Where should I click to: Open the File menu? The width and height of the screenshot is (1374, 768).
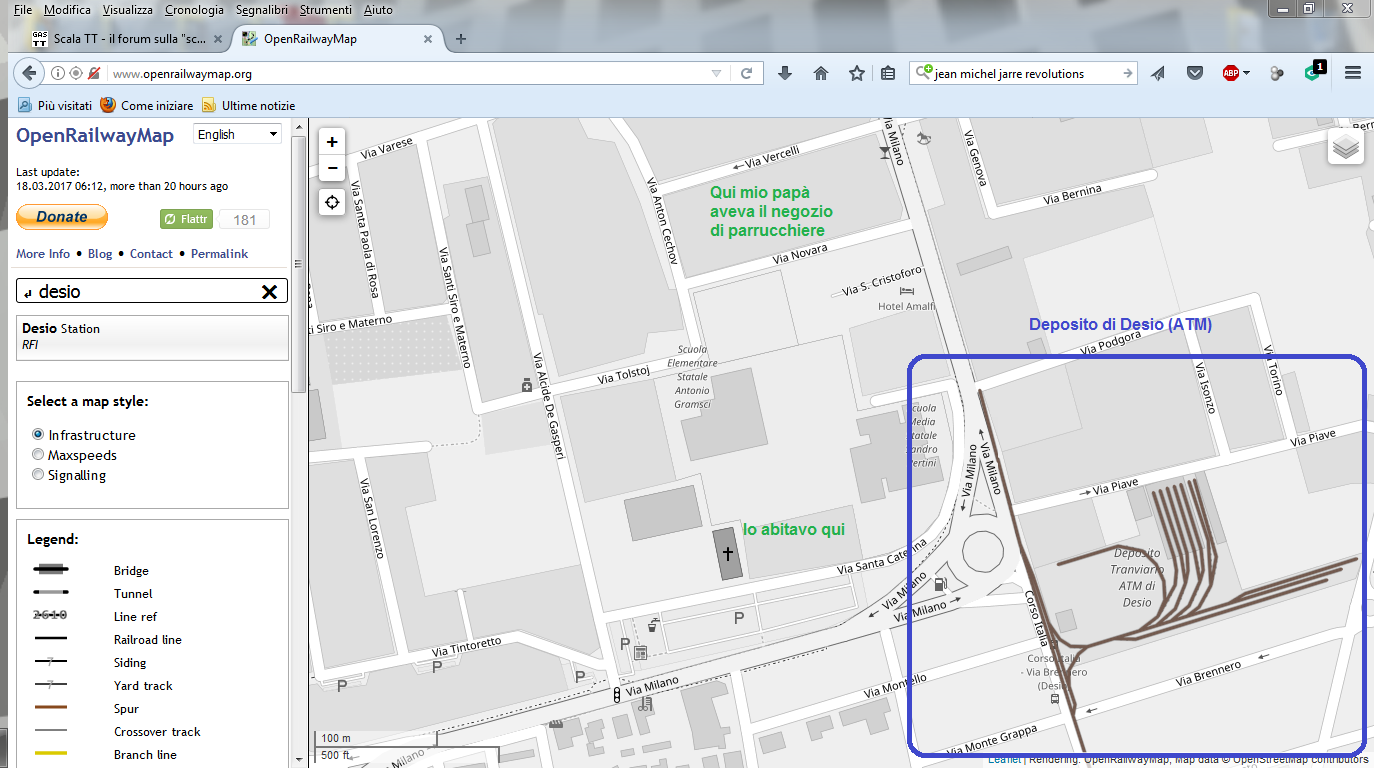22,10
